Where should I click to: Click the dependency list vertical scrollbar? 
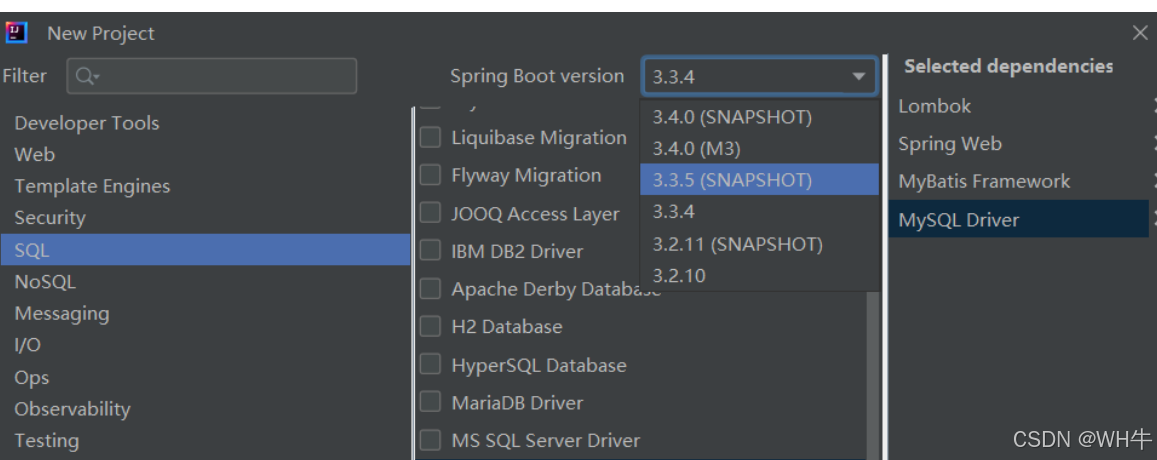coord(874,375)
